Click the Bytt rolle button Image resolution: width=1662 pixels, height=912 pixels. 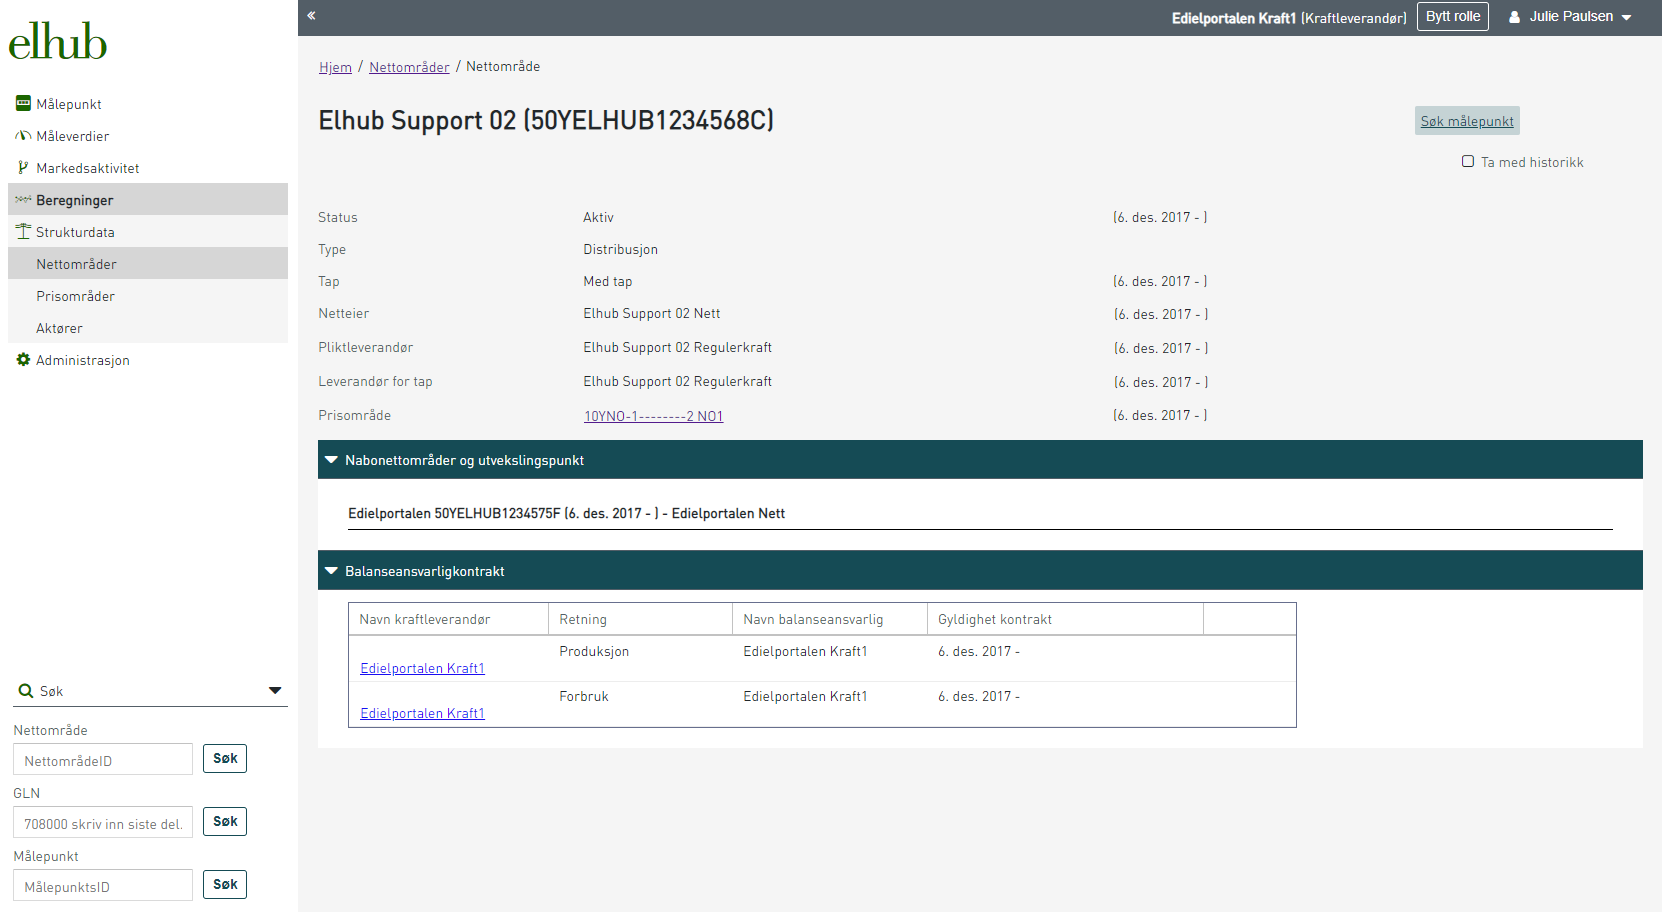click(1453, 17)
